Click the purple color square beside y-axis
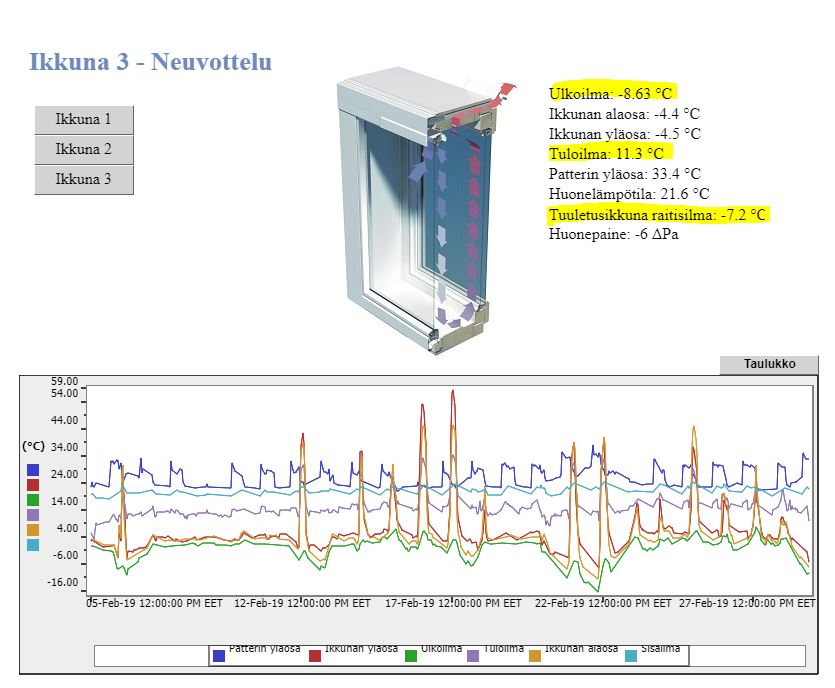The image size is (835, 688). (x=33, y=515)
